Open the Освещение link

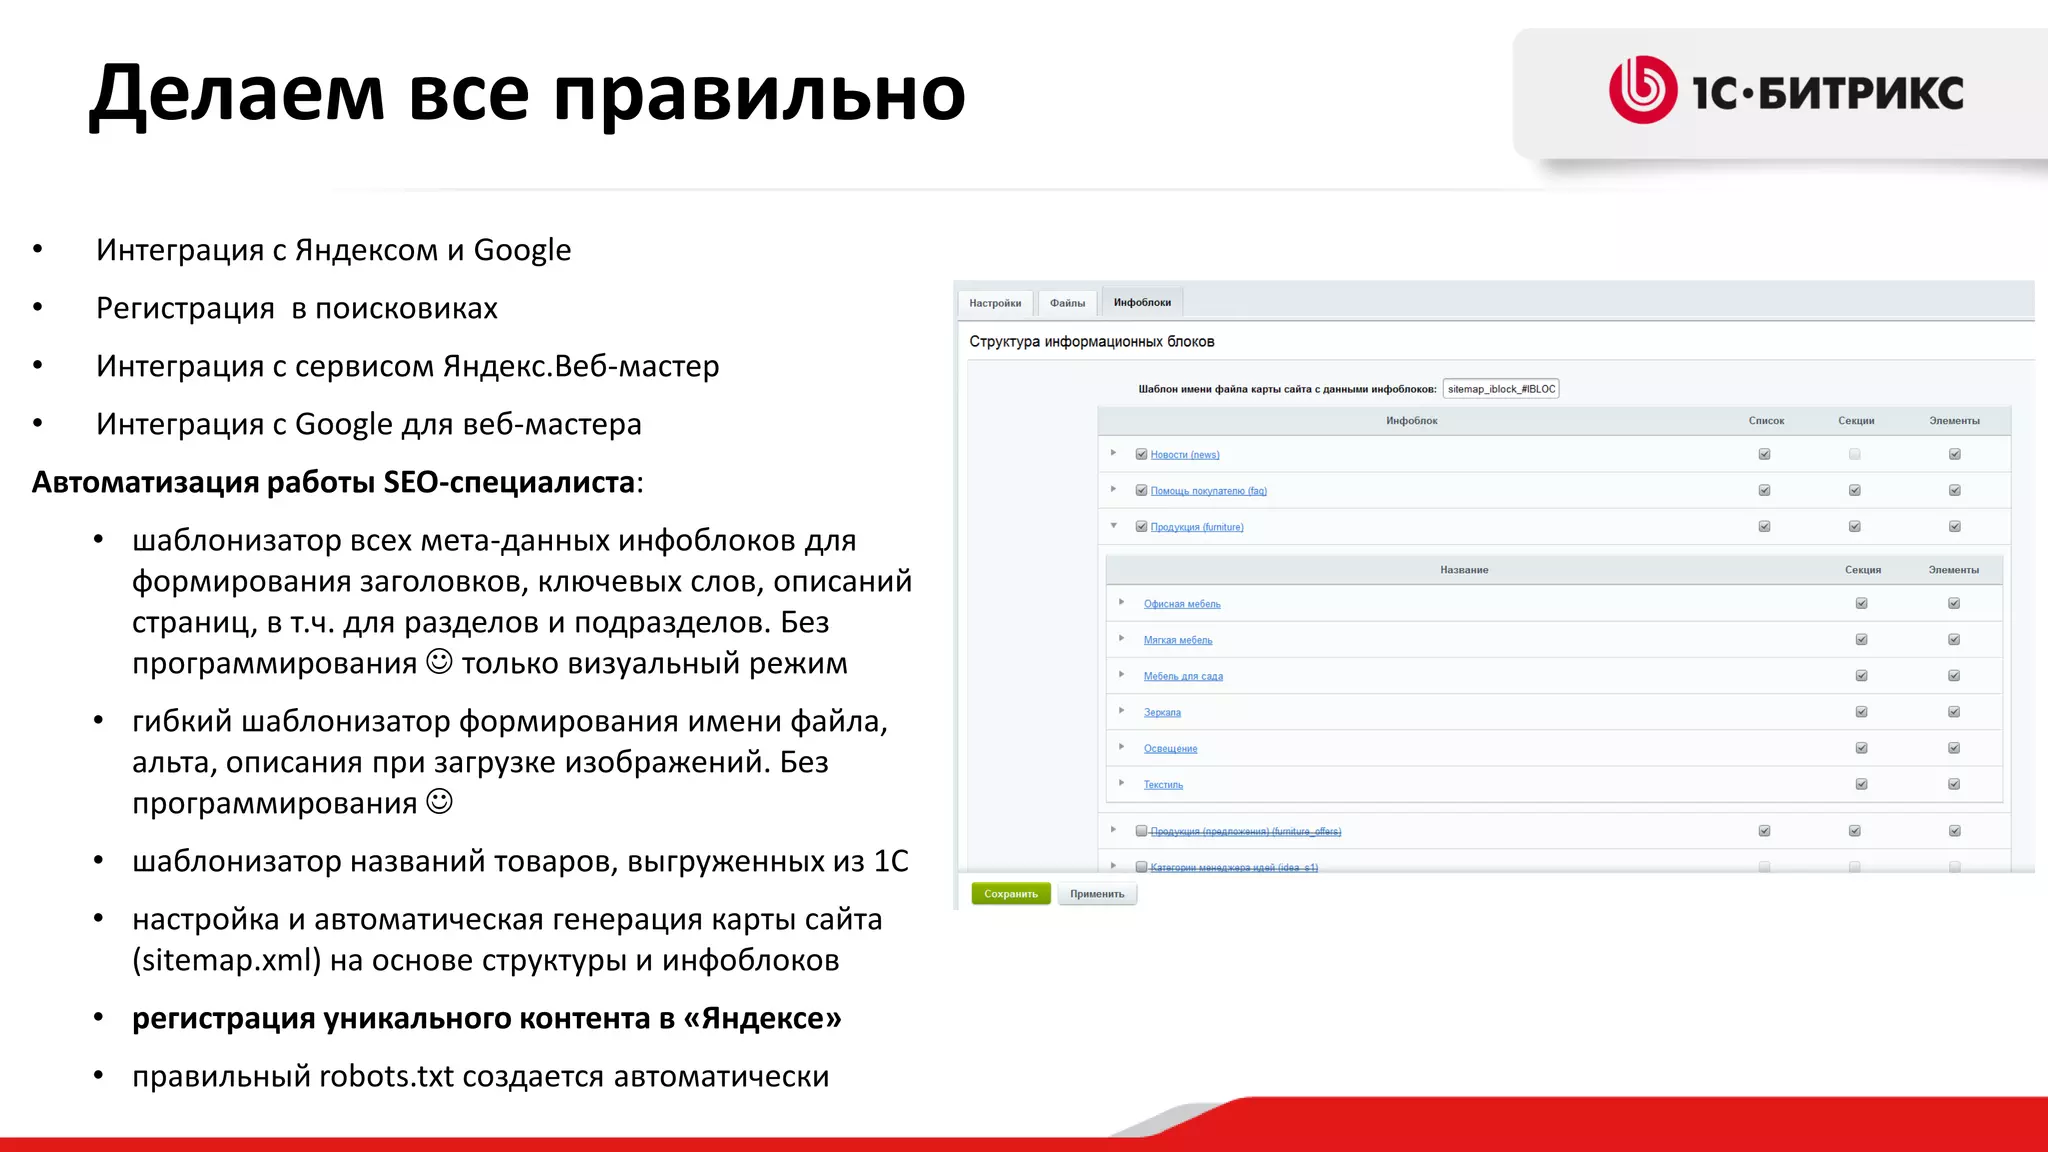1170,749
